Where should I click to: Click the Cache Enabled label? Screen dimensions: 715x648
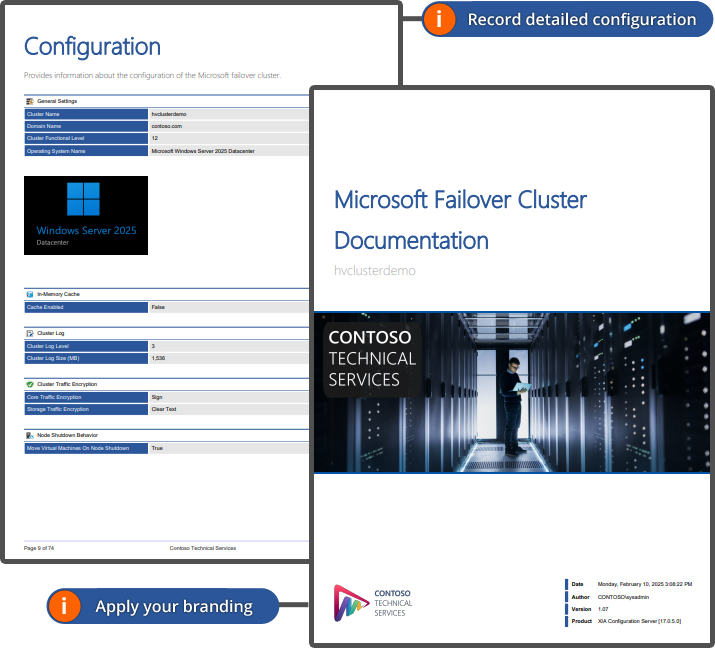(x=86, y=307)
